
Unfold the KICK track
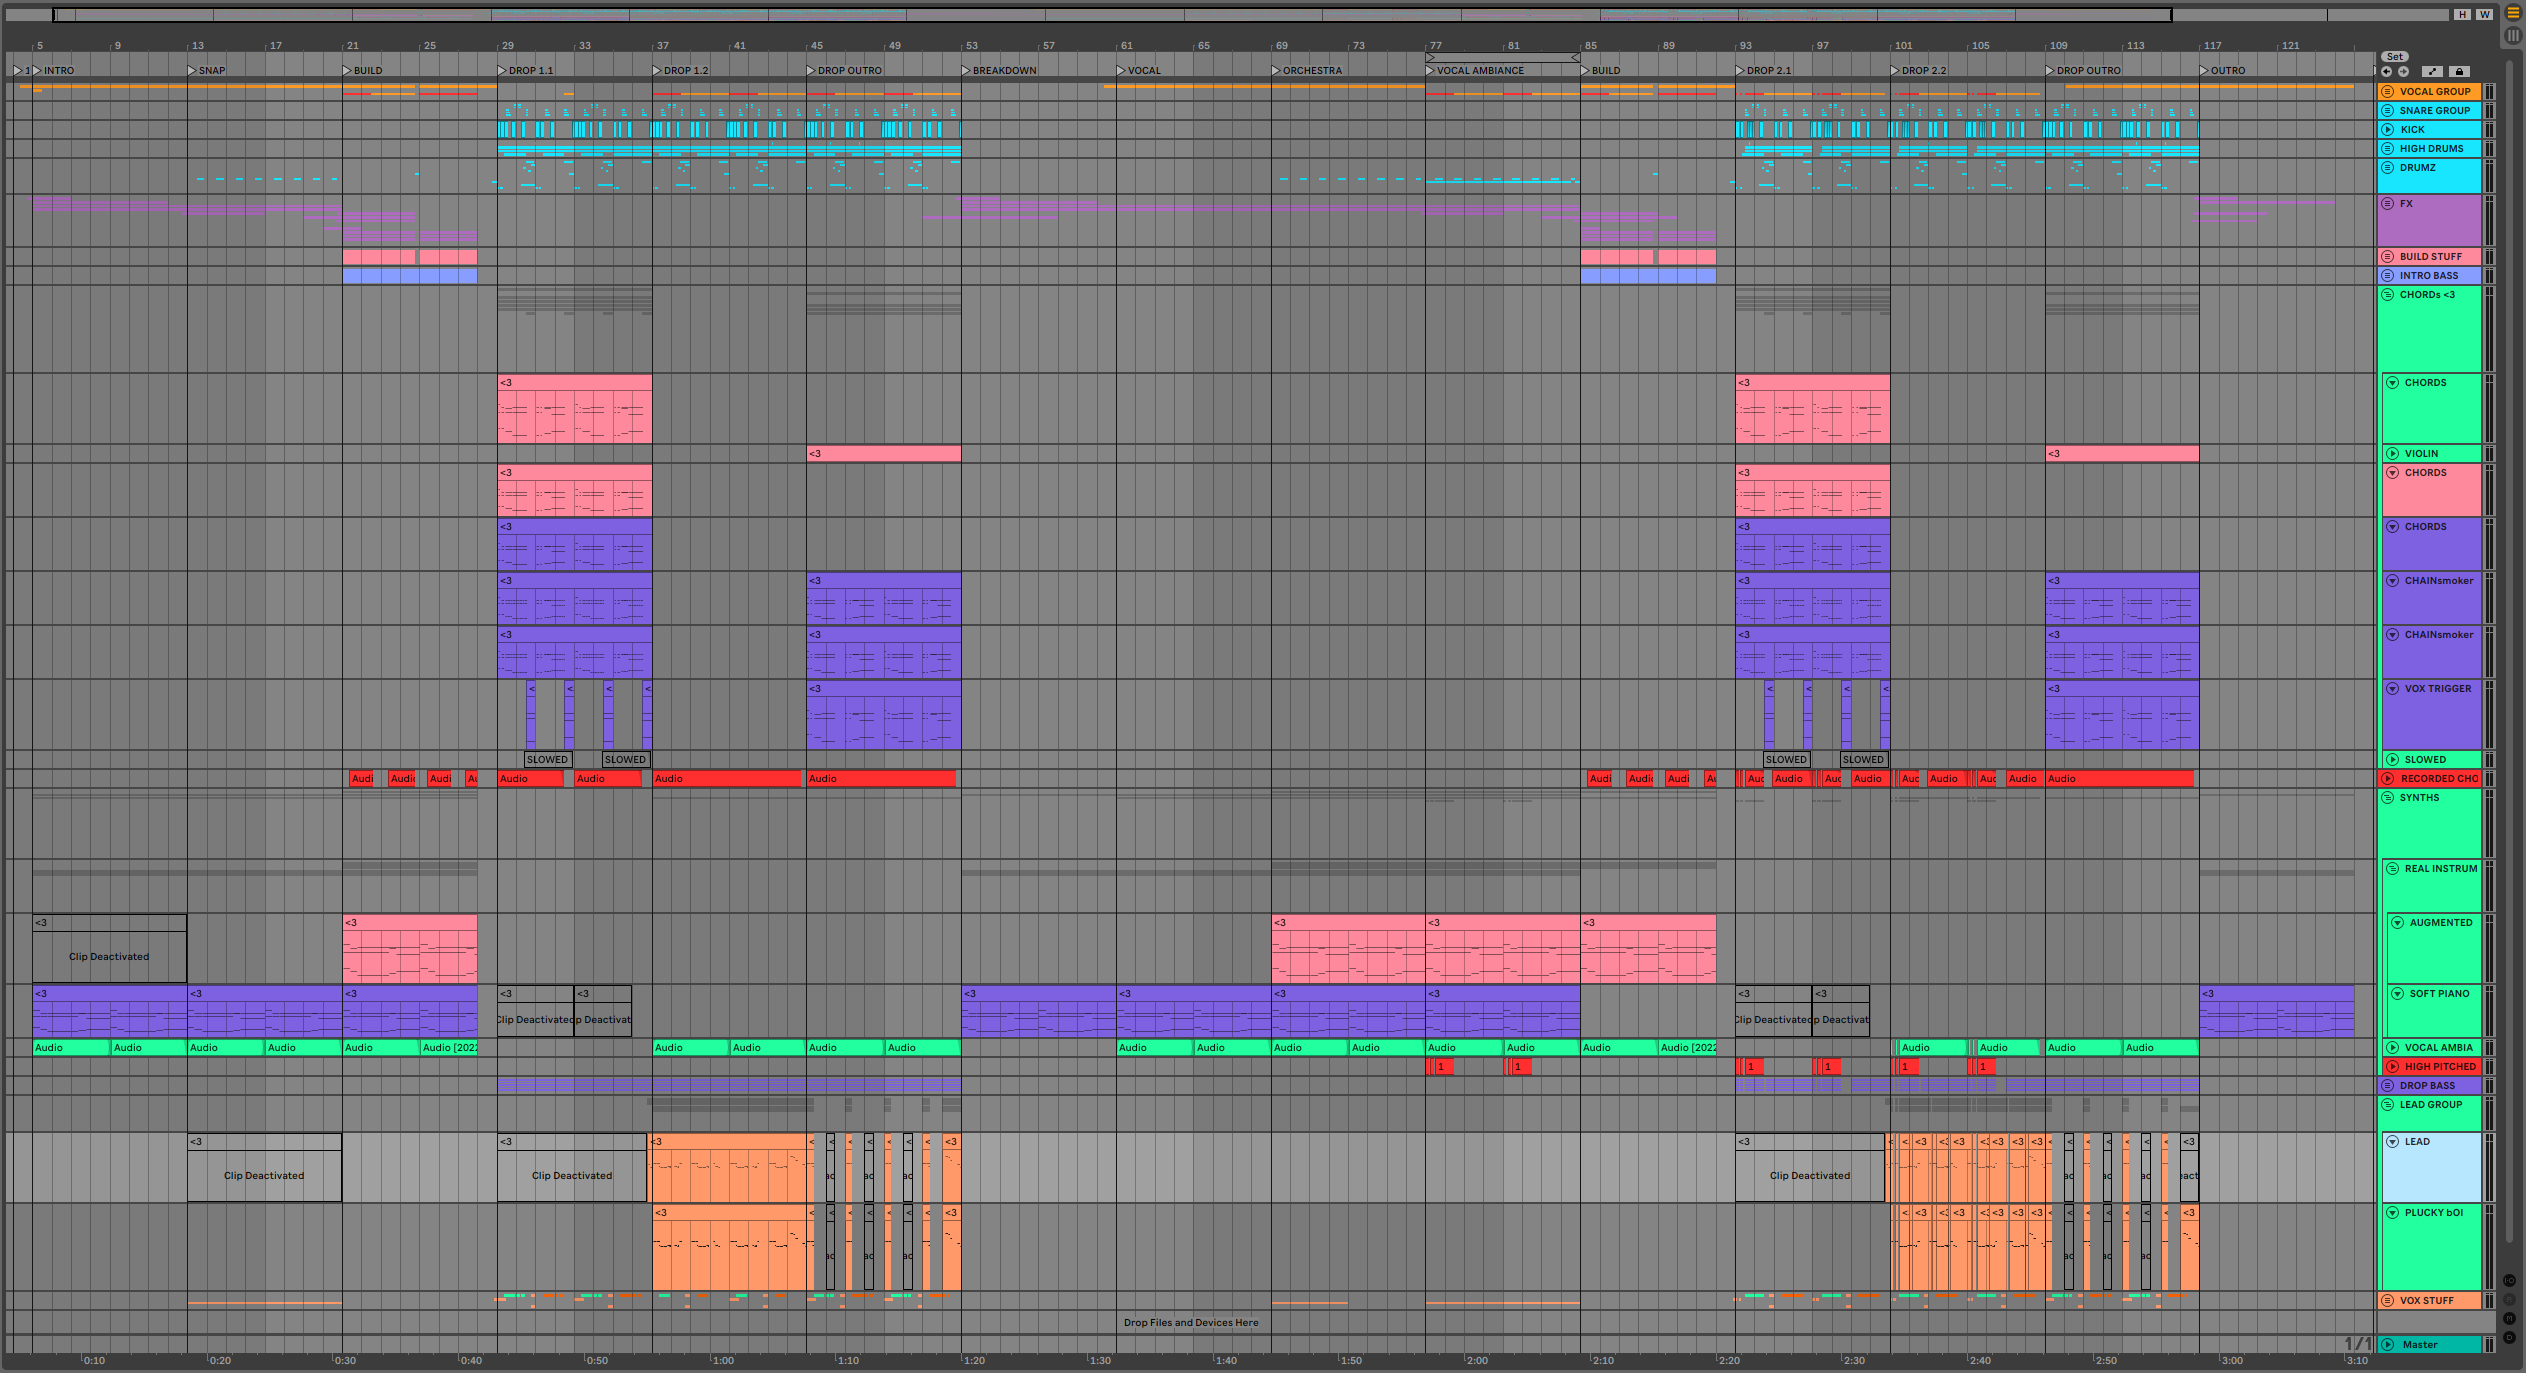coord(2388,130)
